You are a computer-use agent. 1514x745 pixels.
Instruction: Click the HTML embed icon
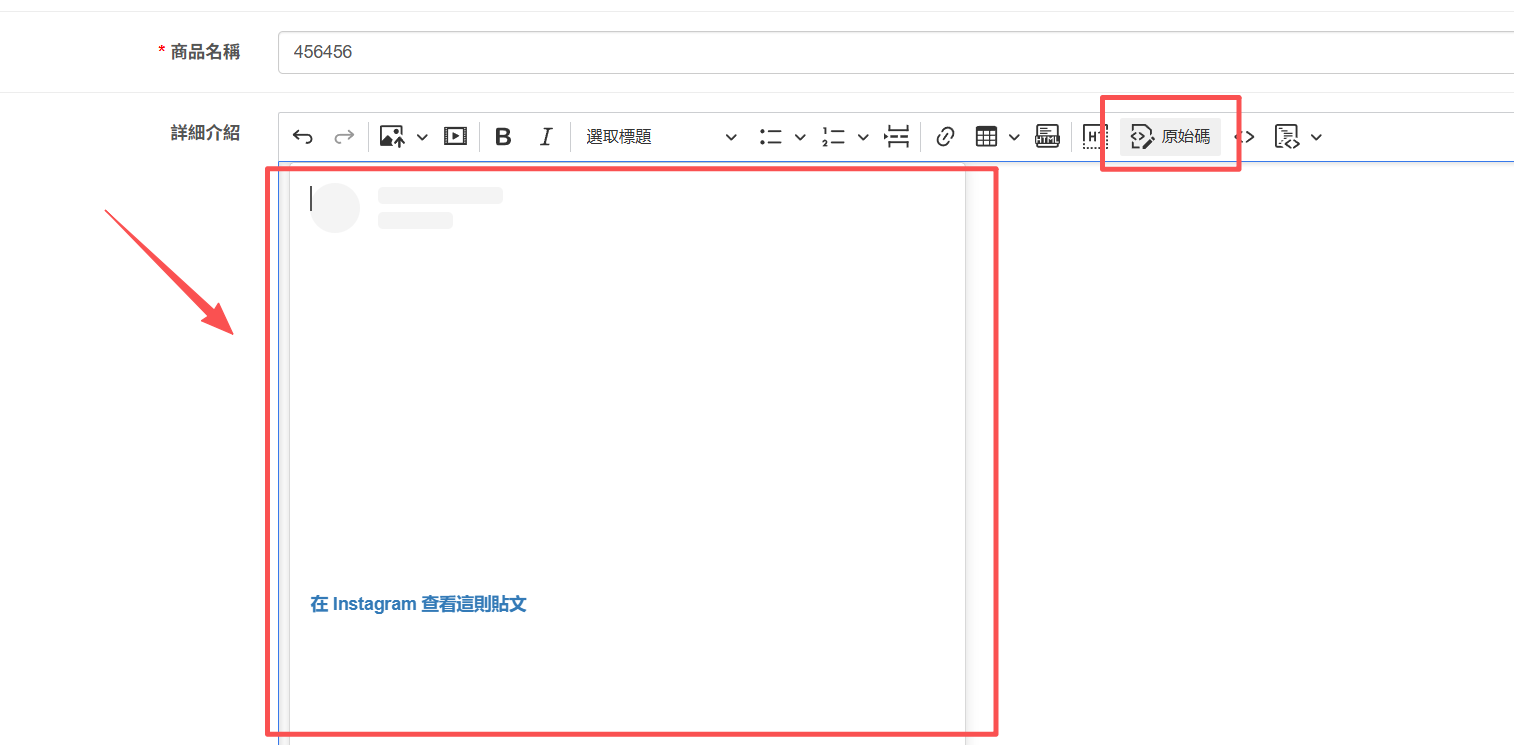1047,137
